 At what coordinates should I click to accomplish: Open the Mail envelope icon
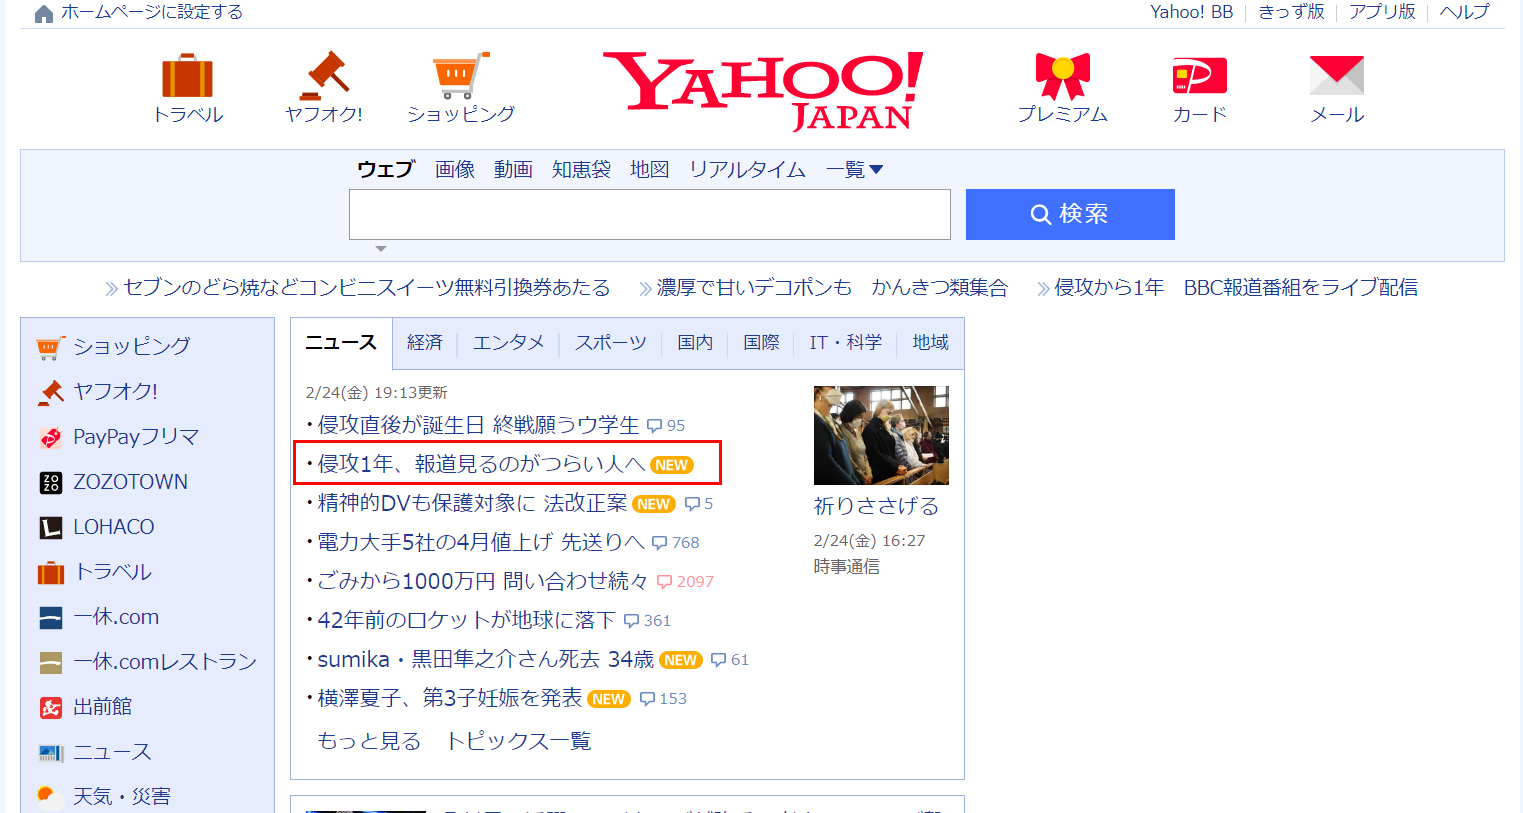coord(1337,75)
